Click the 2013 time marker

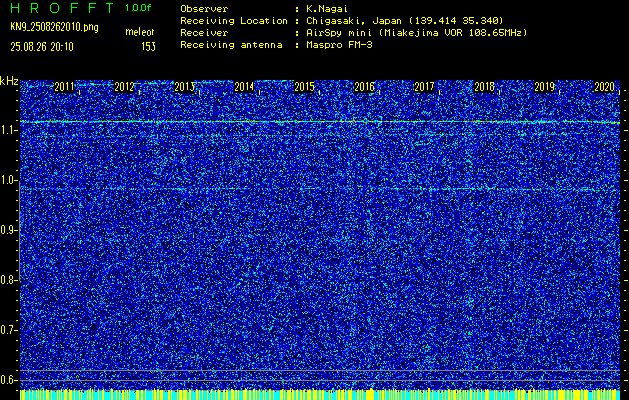coord(185,87)
